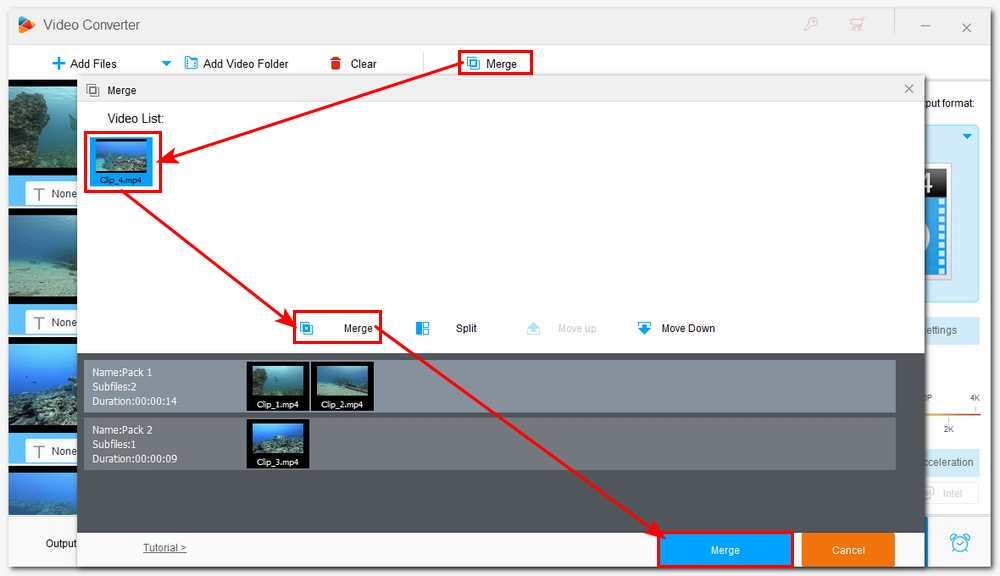The height and width of the screenshot is (576, 1000).
Task: Select Clip_3.mp4 thumbnail in Pack 2
Action: (277, 444)
